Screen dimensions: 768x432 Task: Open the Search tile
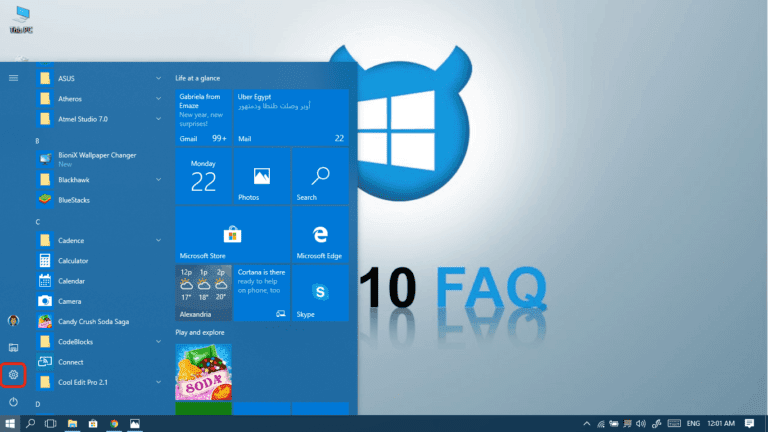click(x=320, y=176)
